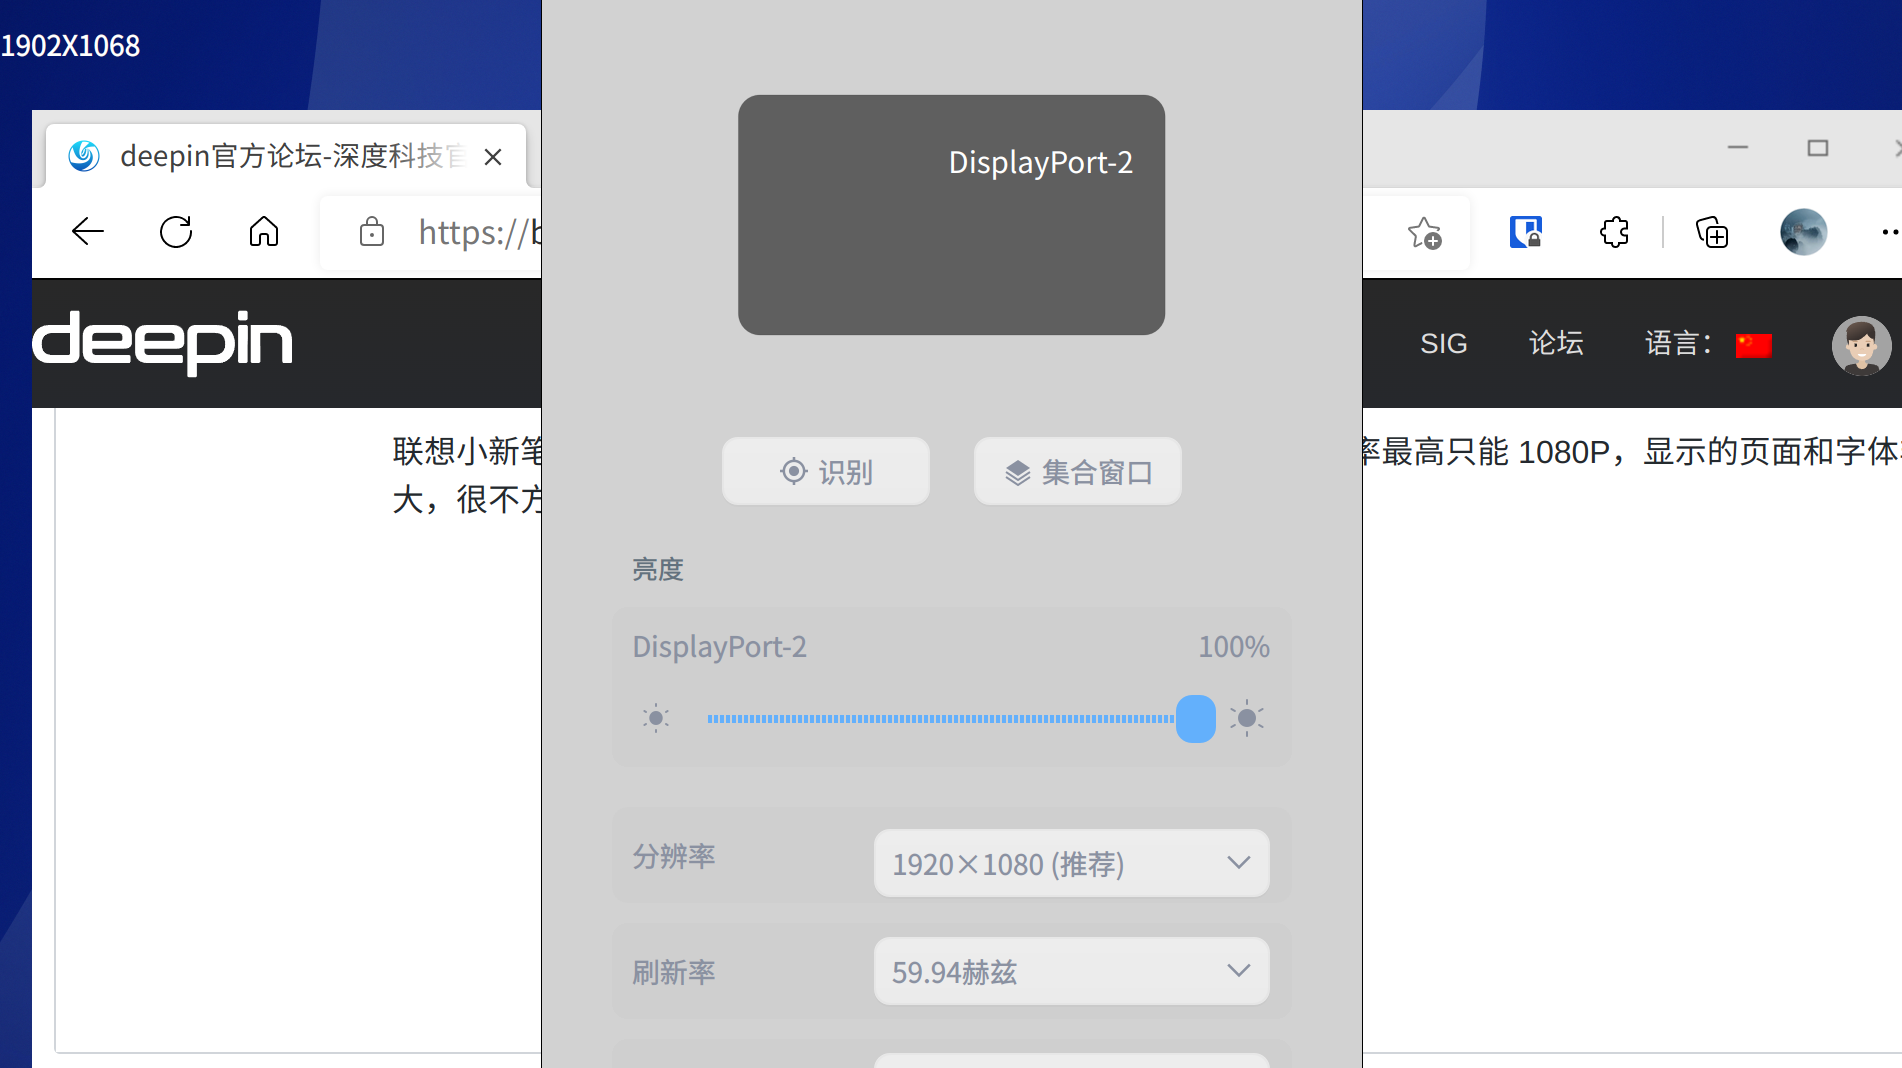The width and height of the screenshot is (1902, 1068).
Task: Open the browser home page
Action: 264,232
